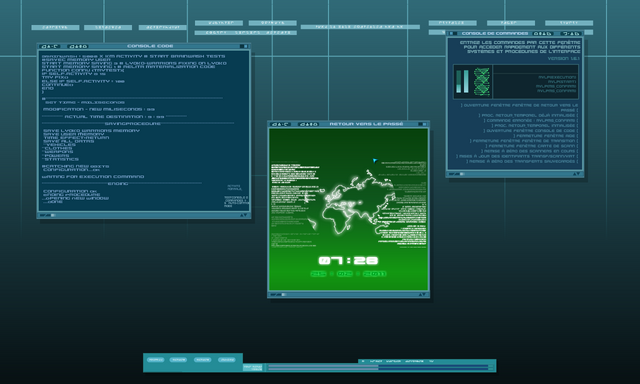Viewport: 640px width, 384px height.
Task: Select log entry 'FERMETURE FENÊTRE CARTE DE SCANN'
Action: [x=532, y=146]
